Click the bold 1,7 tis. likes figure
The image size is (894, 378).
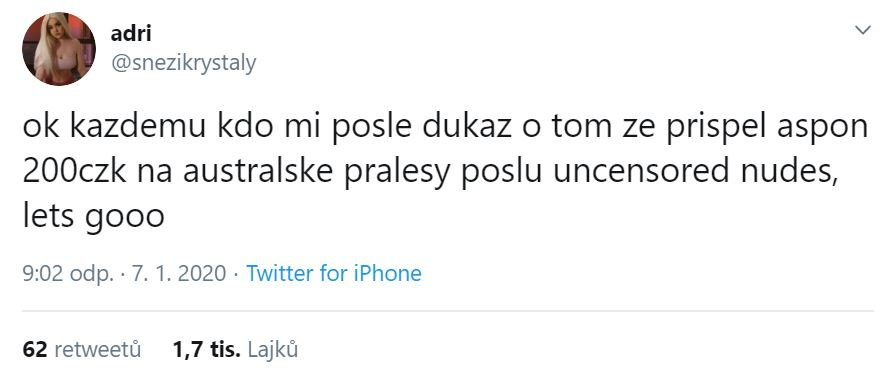coord(207,350)
